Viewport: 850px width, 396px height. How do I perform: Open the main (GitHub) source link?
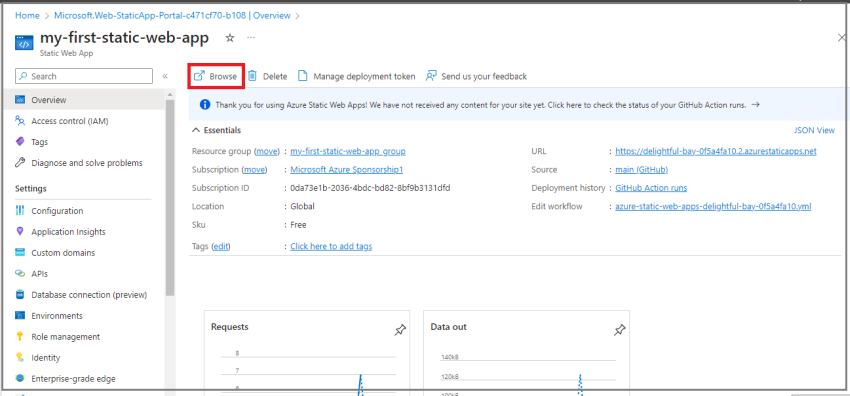click(x=641, y=170)
